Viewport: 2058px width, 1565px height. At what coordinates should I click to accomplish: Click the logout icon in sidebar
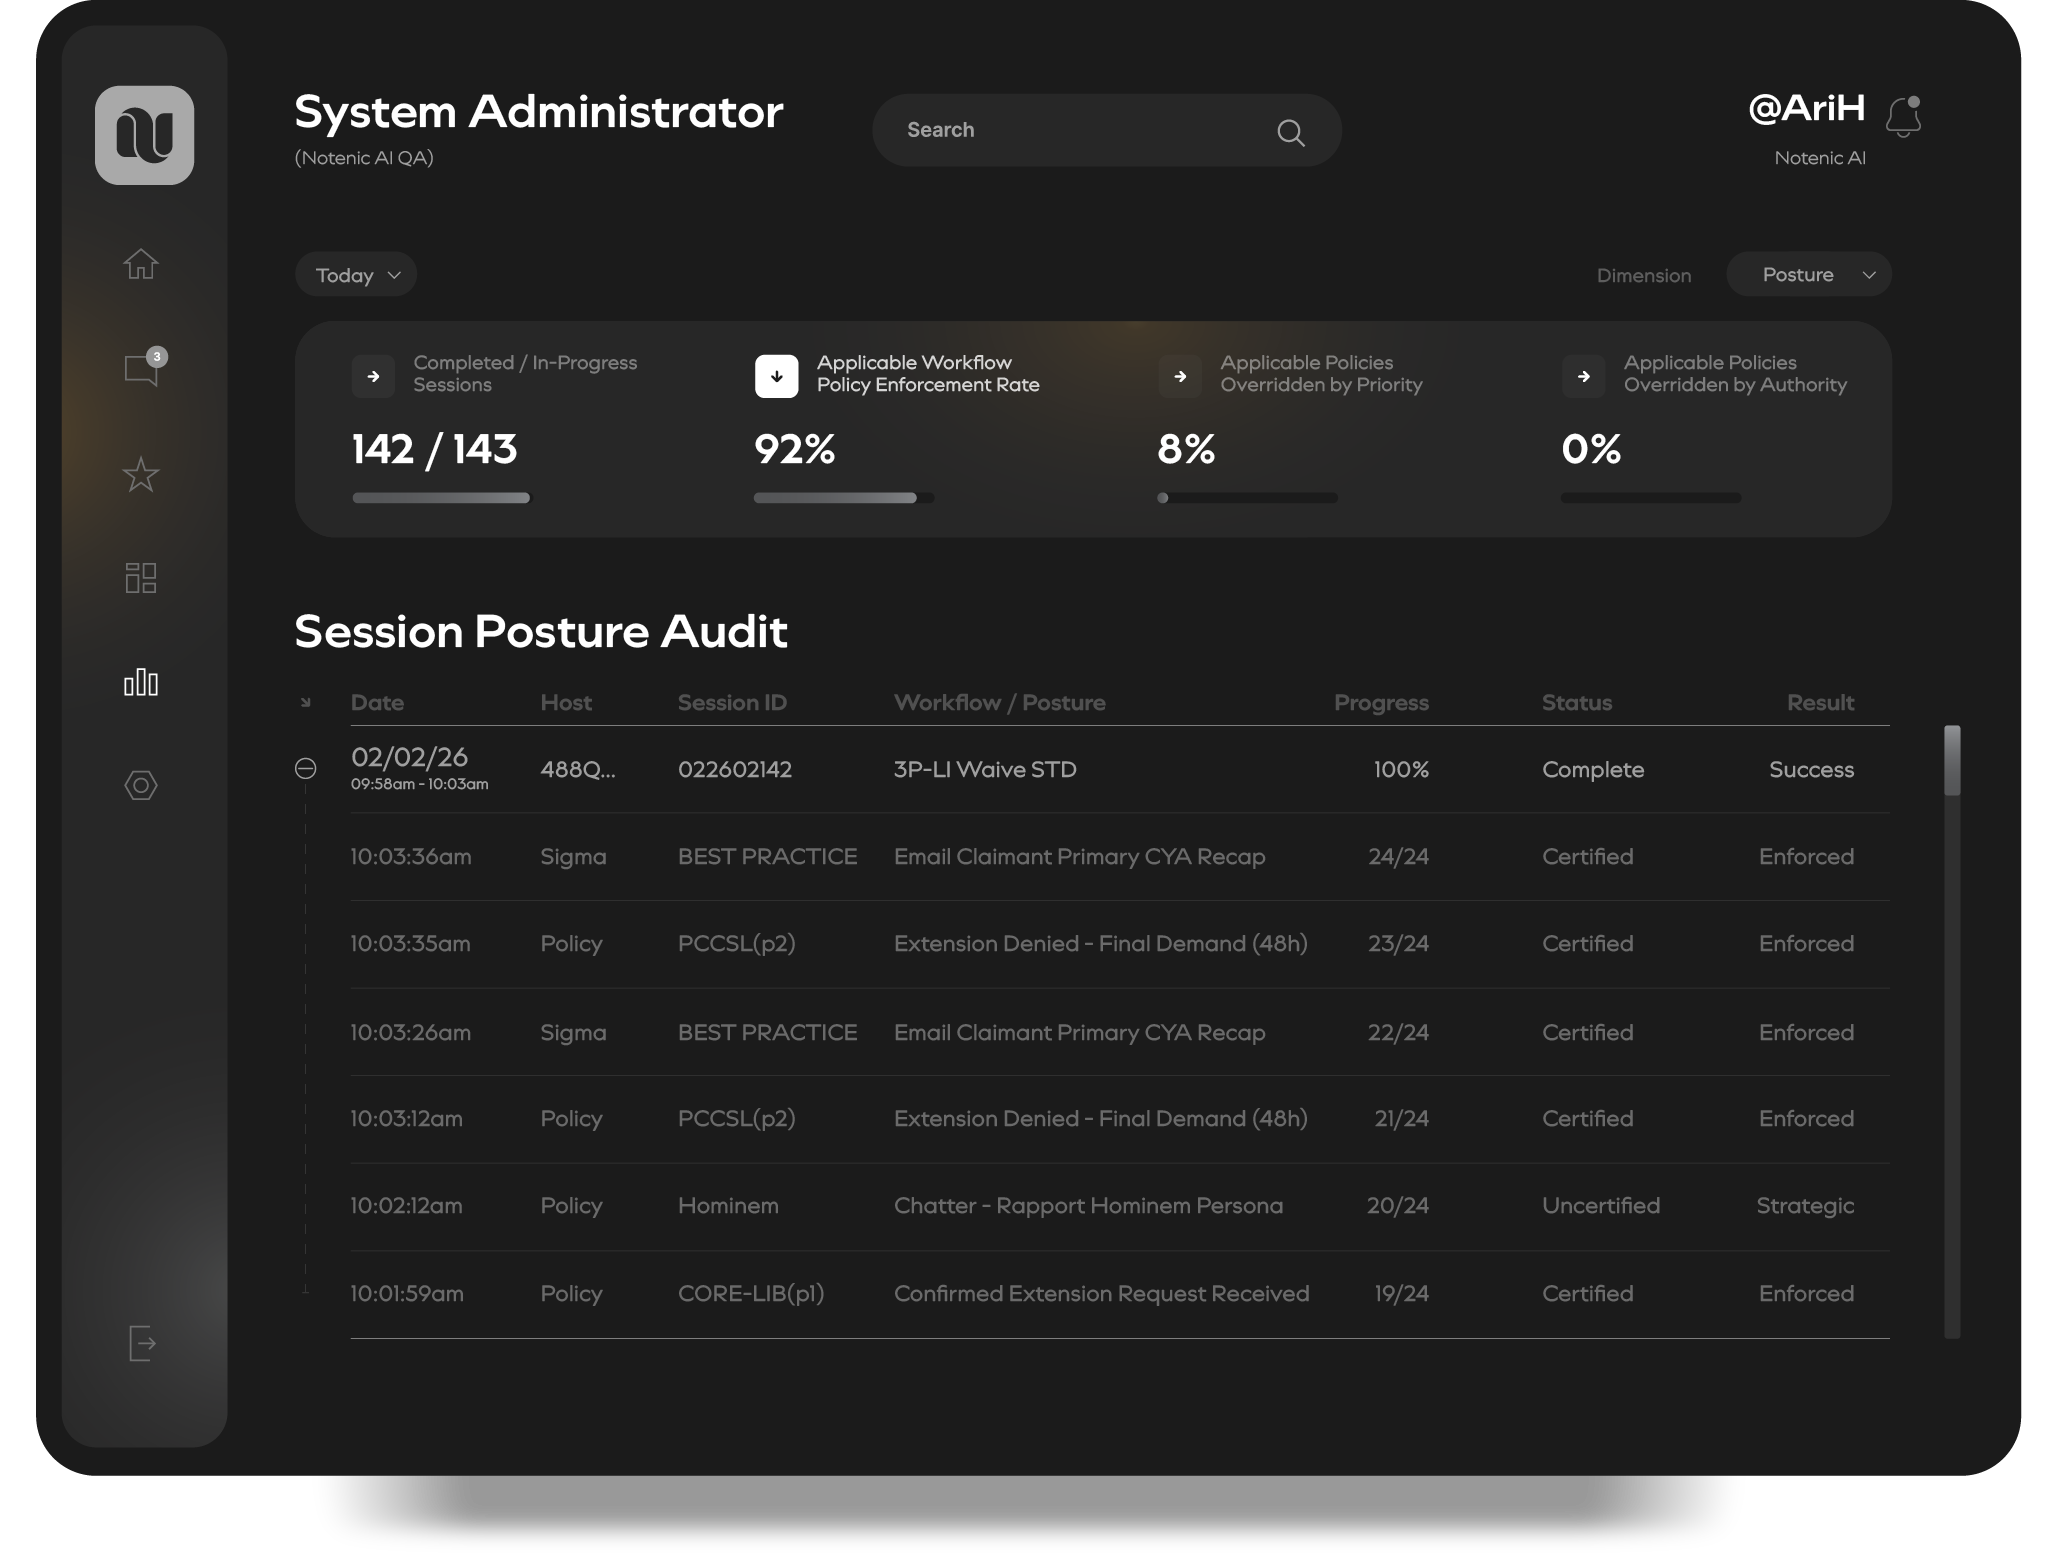[x=142, y=1343]
